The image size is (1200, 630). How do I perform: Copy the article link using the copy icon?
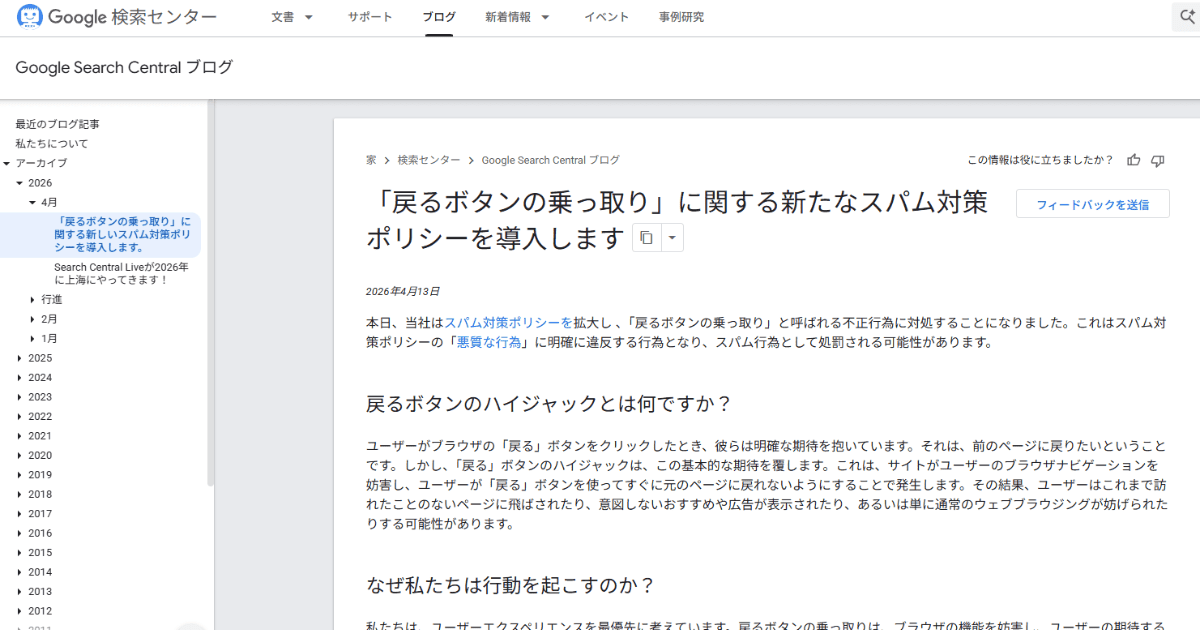coord(646,237)
